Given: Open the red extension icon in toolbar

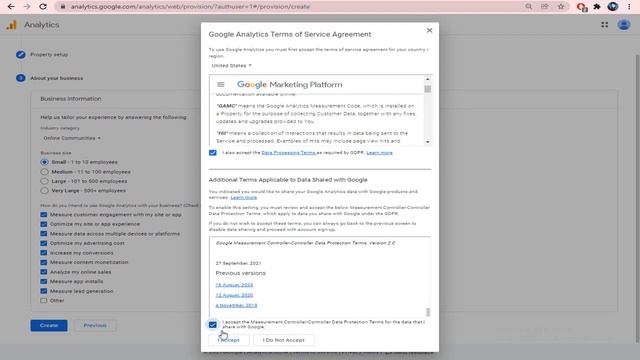Looking at the screenshot, I should 582,7.
